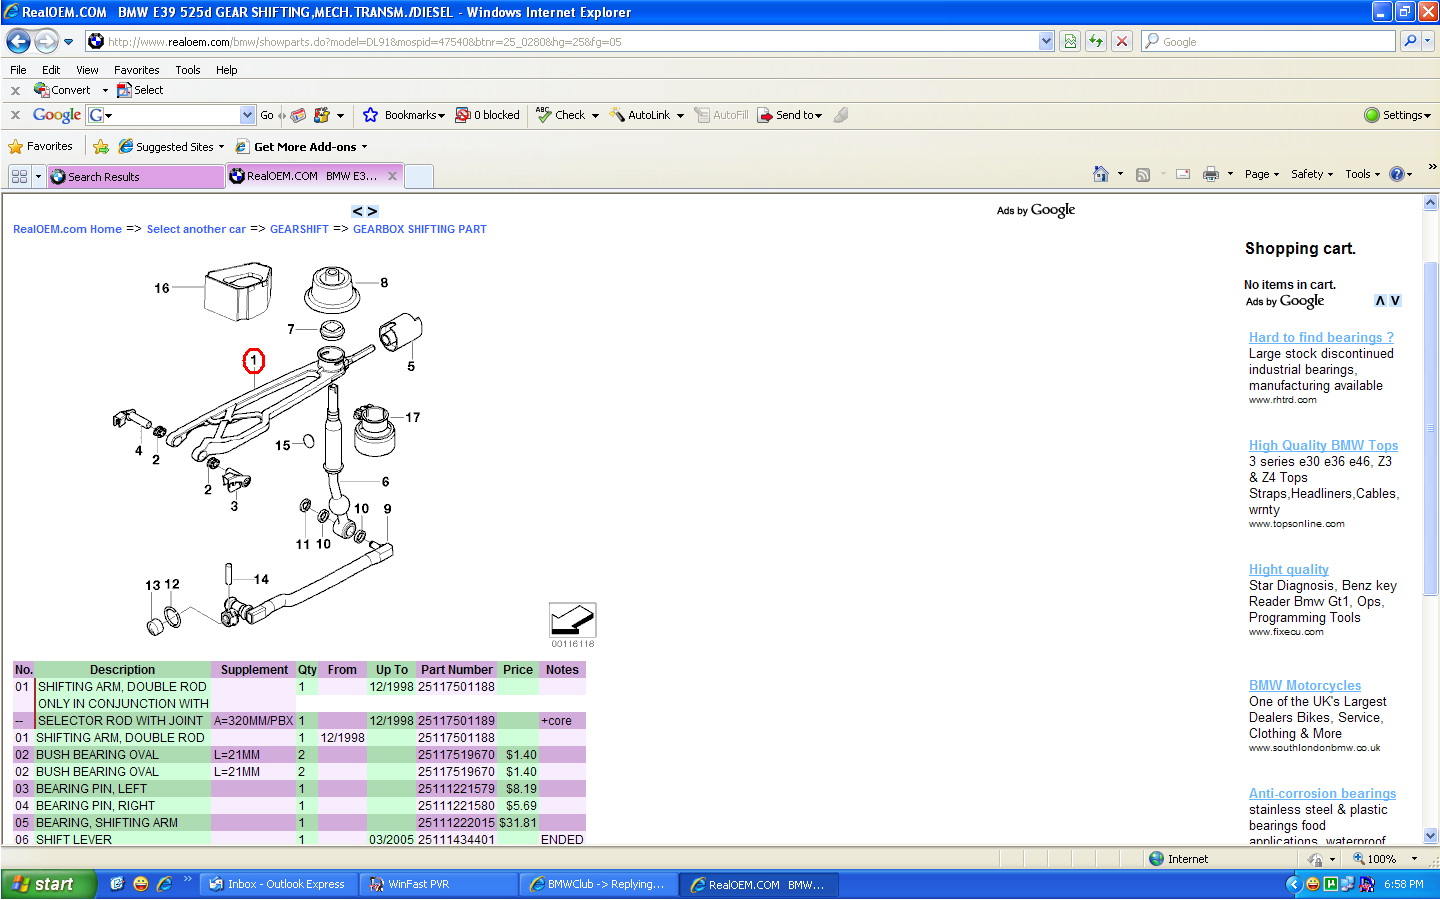The width and height of the screenshot is (1440, 900).
Task: Click the Add to Favorites Bar icon
Action: (101, 147)
